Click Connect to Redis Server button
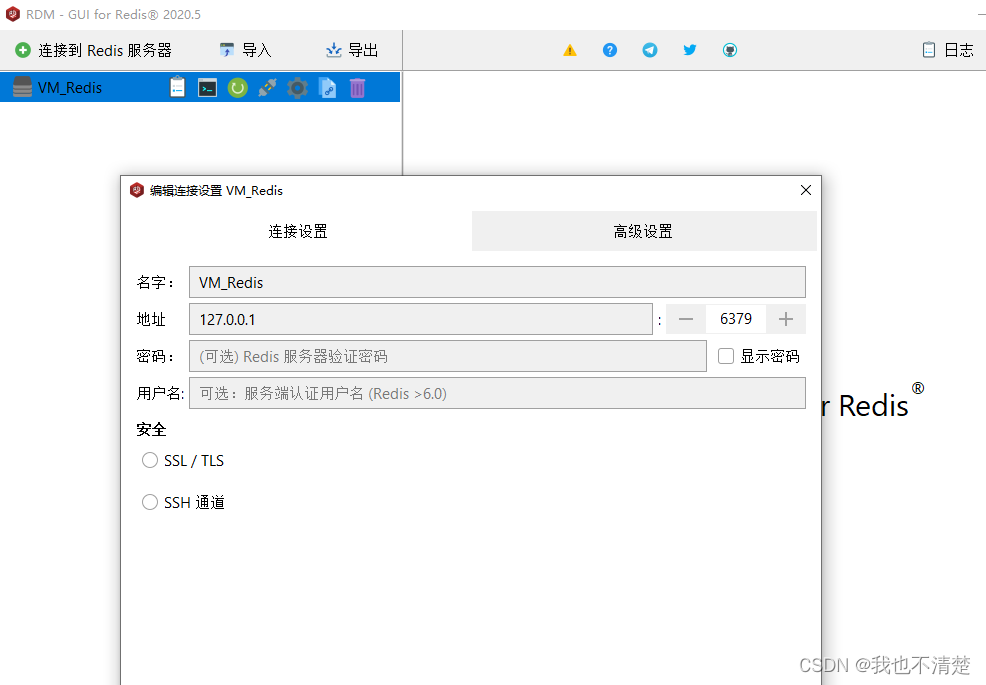Image resolution: width=986 pixels, height=685 pixels. click(x=94, y=50)
